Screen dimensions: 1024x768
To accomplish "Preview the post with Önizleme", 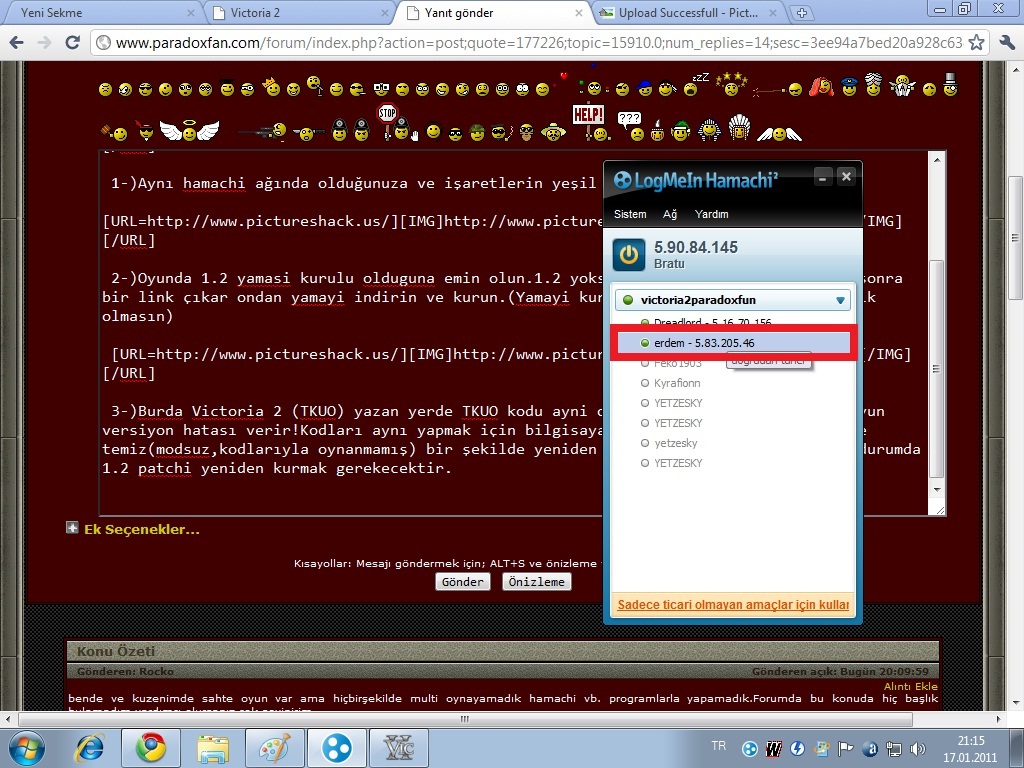I will click(x=536, y=582).
